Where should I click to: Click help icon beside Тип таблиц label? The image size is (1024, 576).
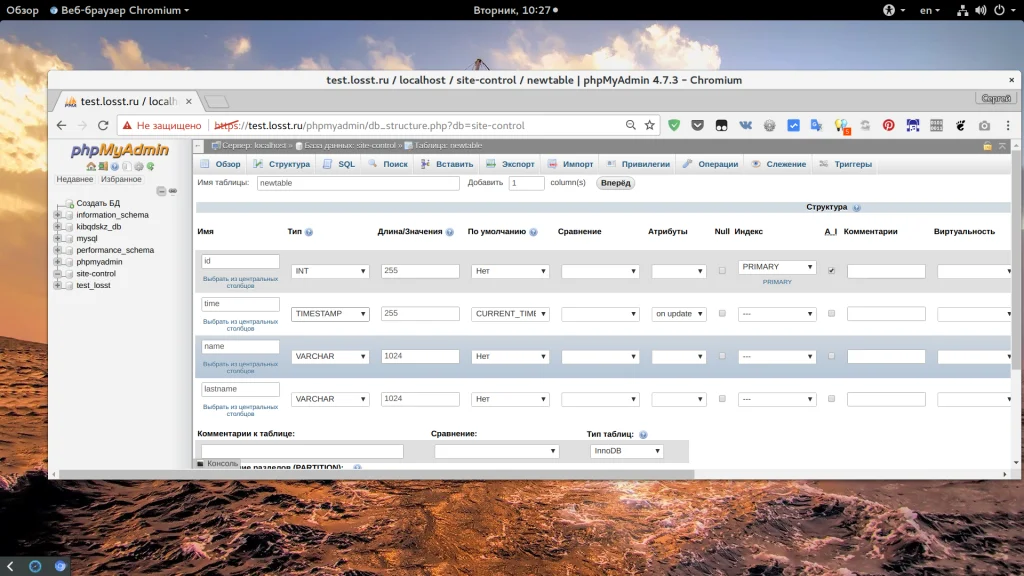643,435
